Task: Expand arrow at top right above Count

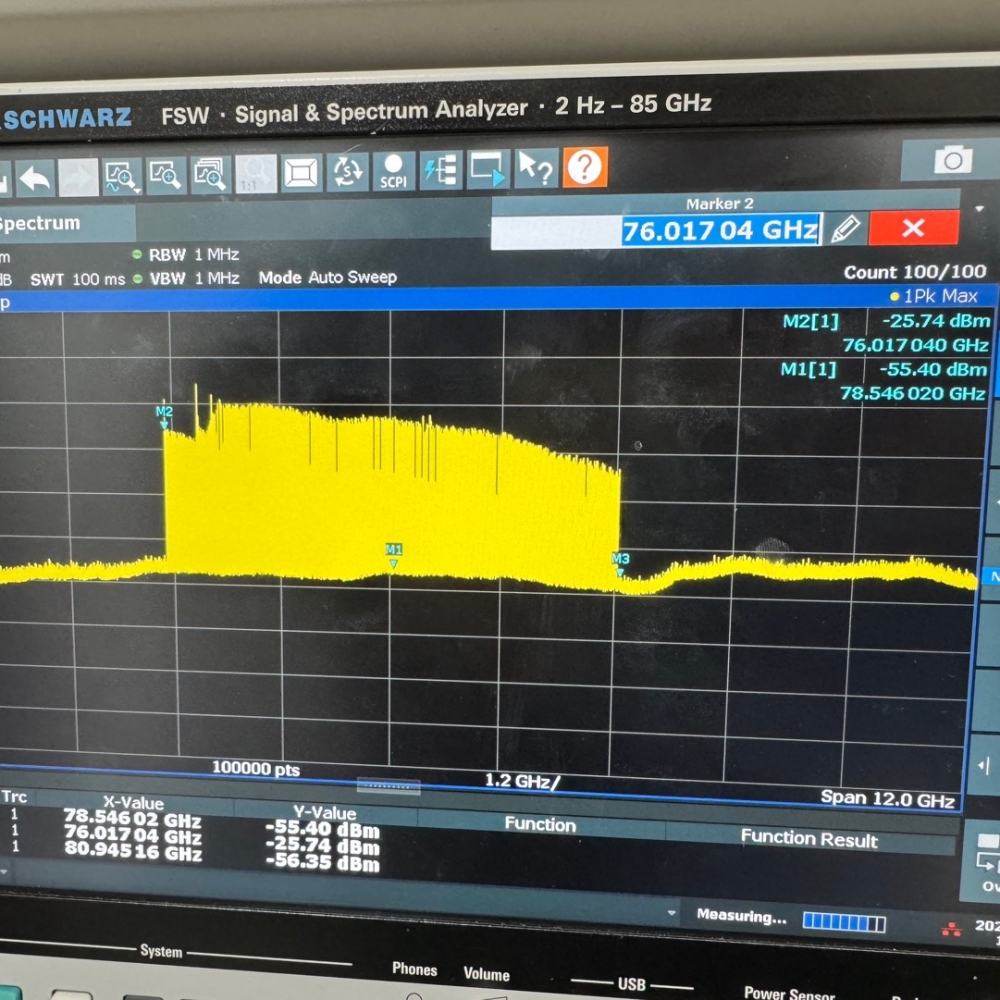Action: 980,209
